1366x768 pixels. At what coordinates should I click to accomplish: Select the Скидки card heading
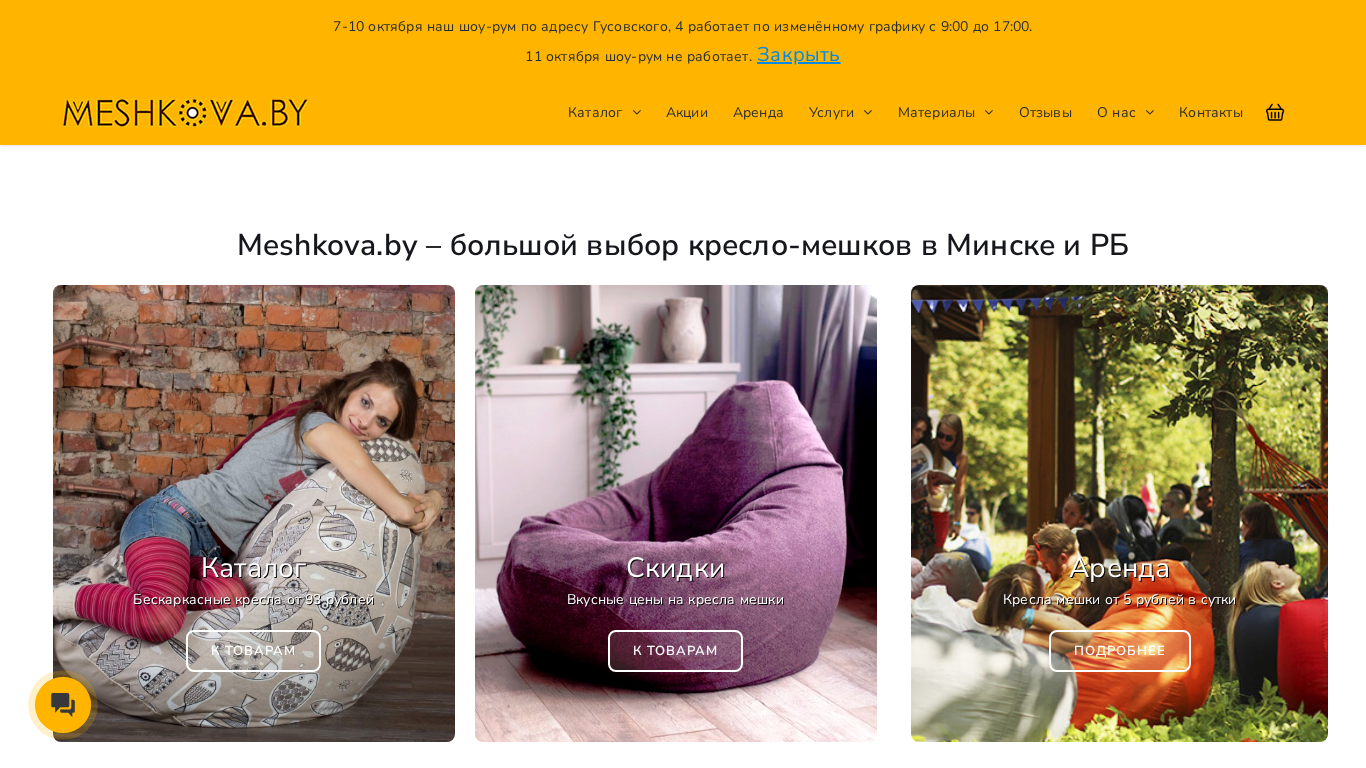point(675,567)
